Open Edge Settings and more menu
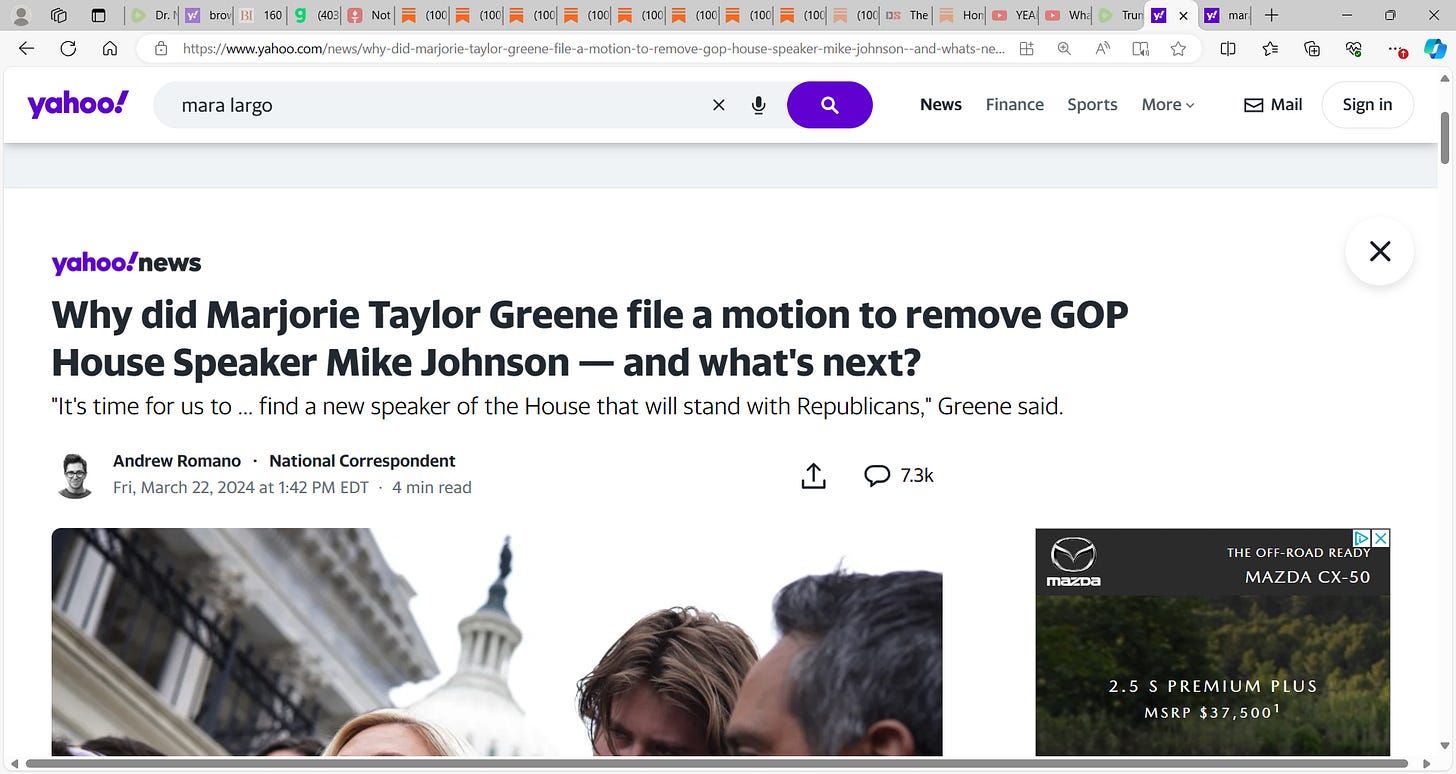The height and width of the screenshot is (774, 1456). coord(1397,48)
